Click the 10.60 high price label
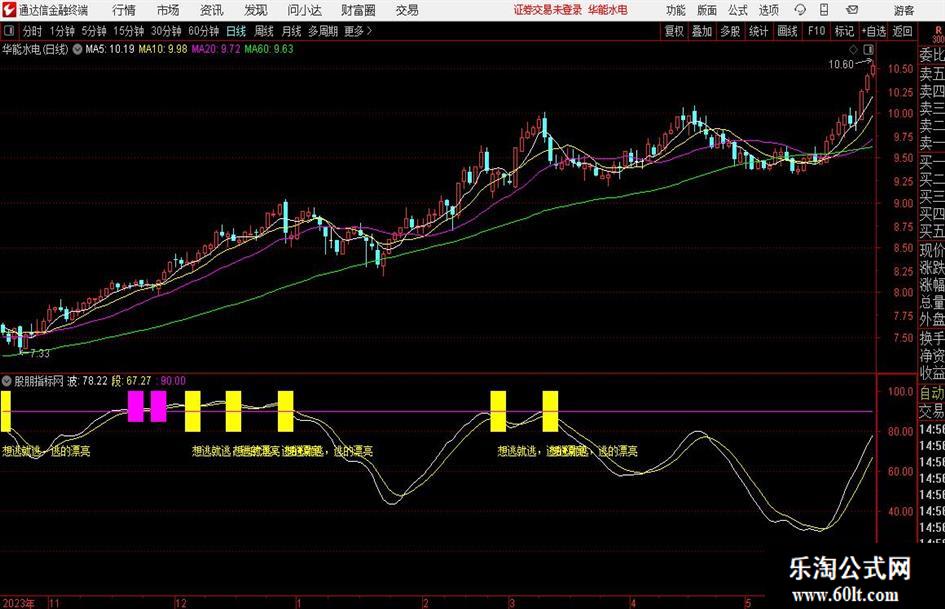The image size is (945, 609). coord(841,65)
